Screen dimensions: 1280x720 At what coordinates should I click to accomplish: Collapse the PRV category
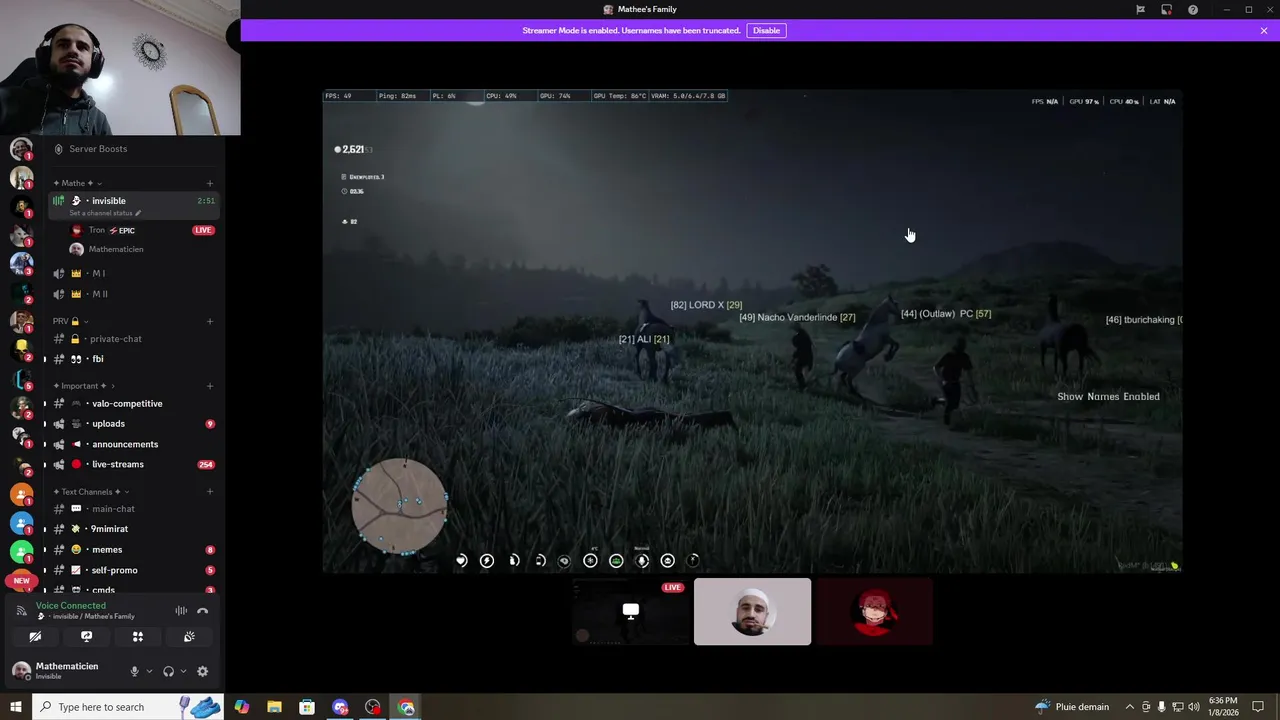point(70,321)
